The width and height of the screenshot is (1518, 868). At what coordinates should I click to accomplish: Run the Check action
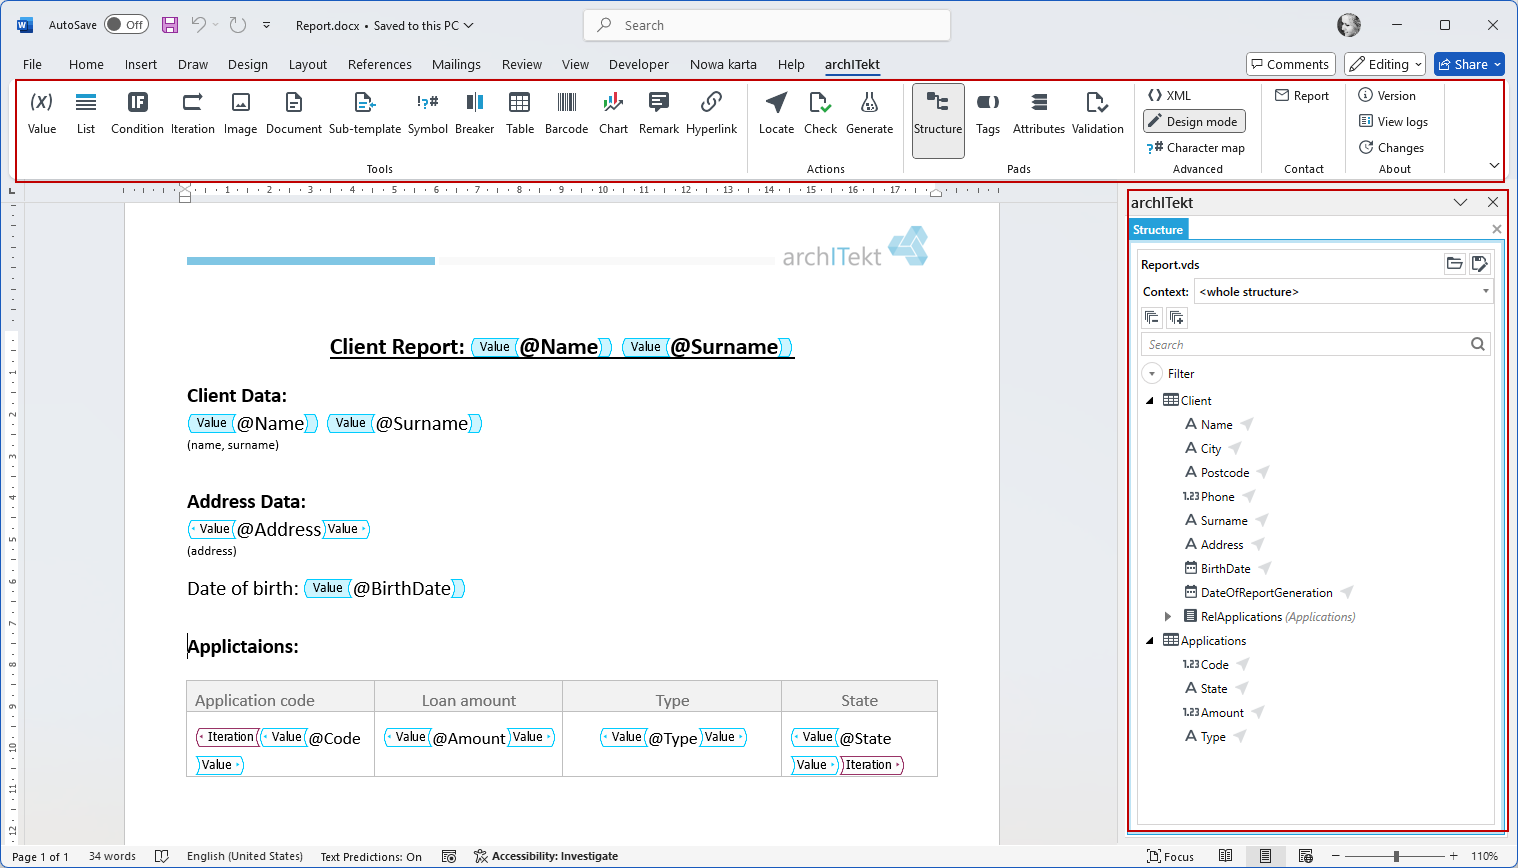tap(820, 113)
